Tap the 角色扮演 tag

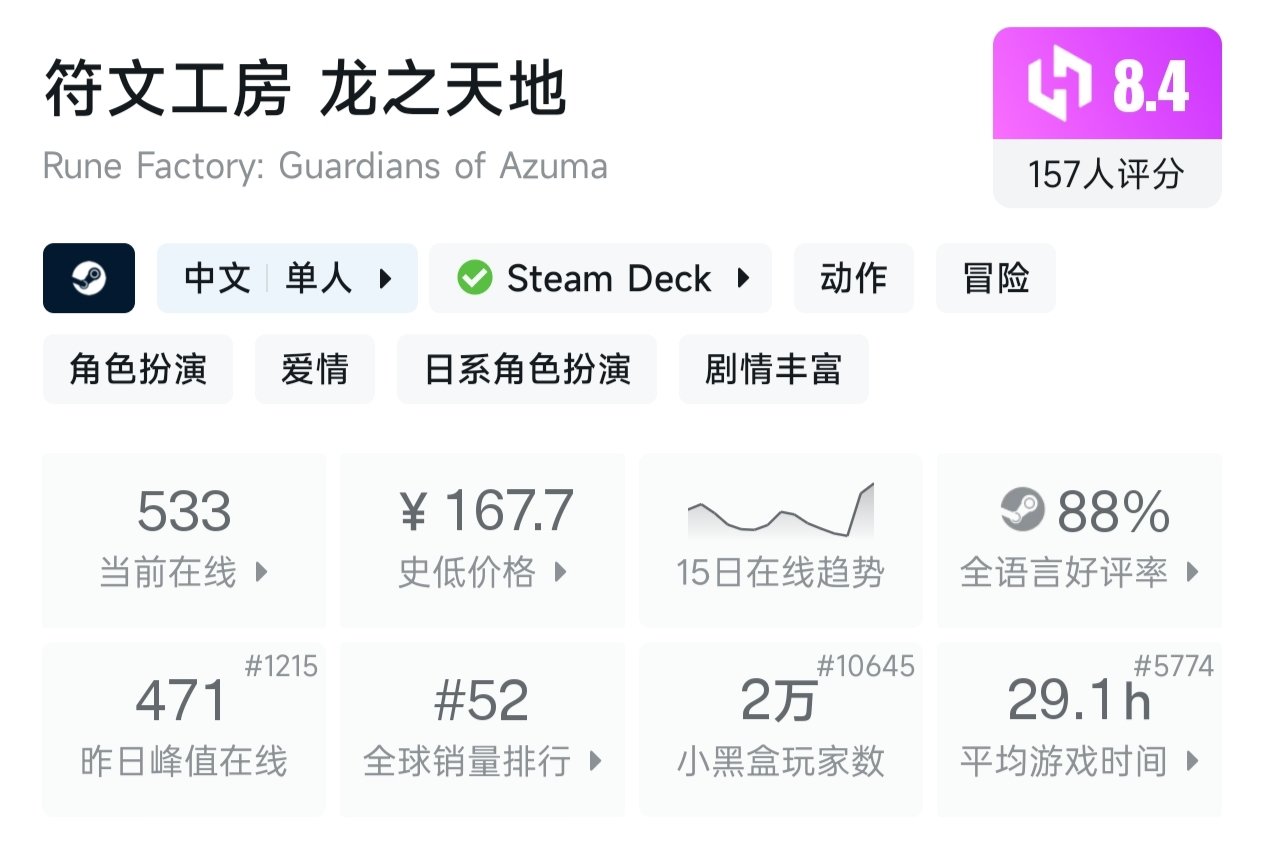138,369
